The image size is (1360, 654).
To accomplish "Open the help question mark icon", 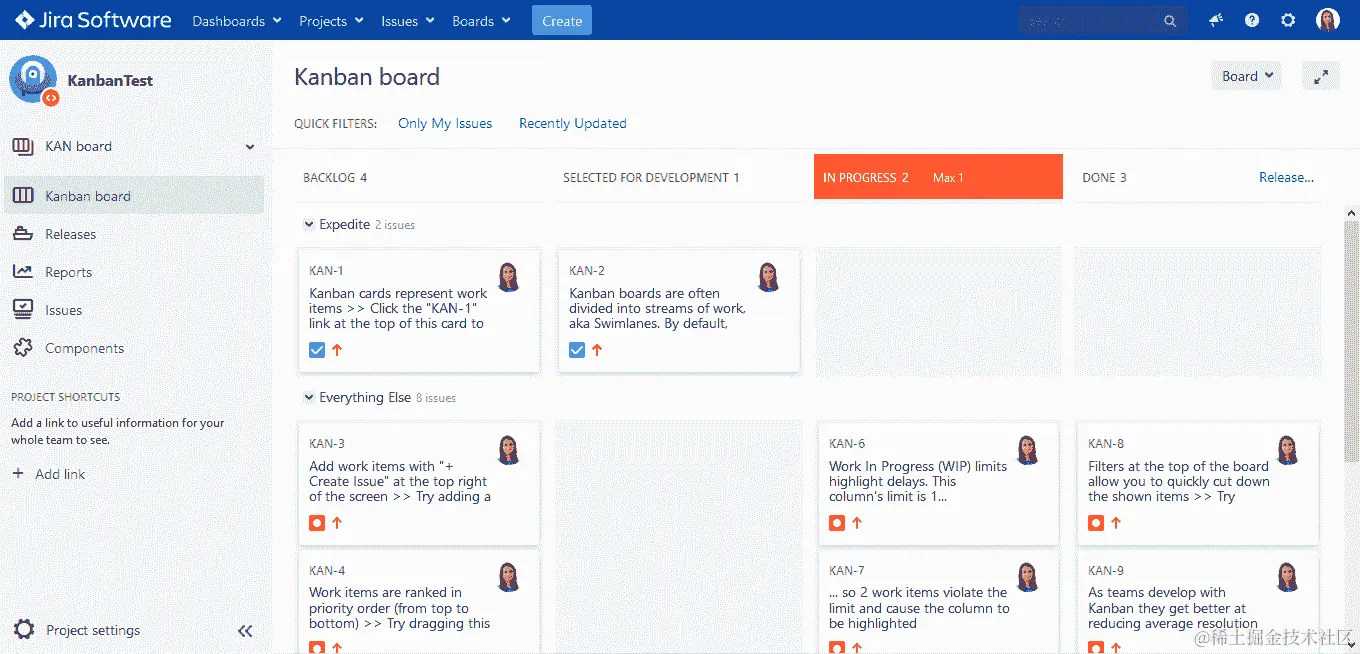I will tap(1252, 20).
